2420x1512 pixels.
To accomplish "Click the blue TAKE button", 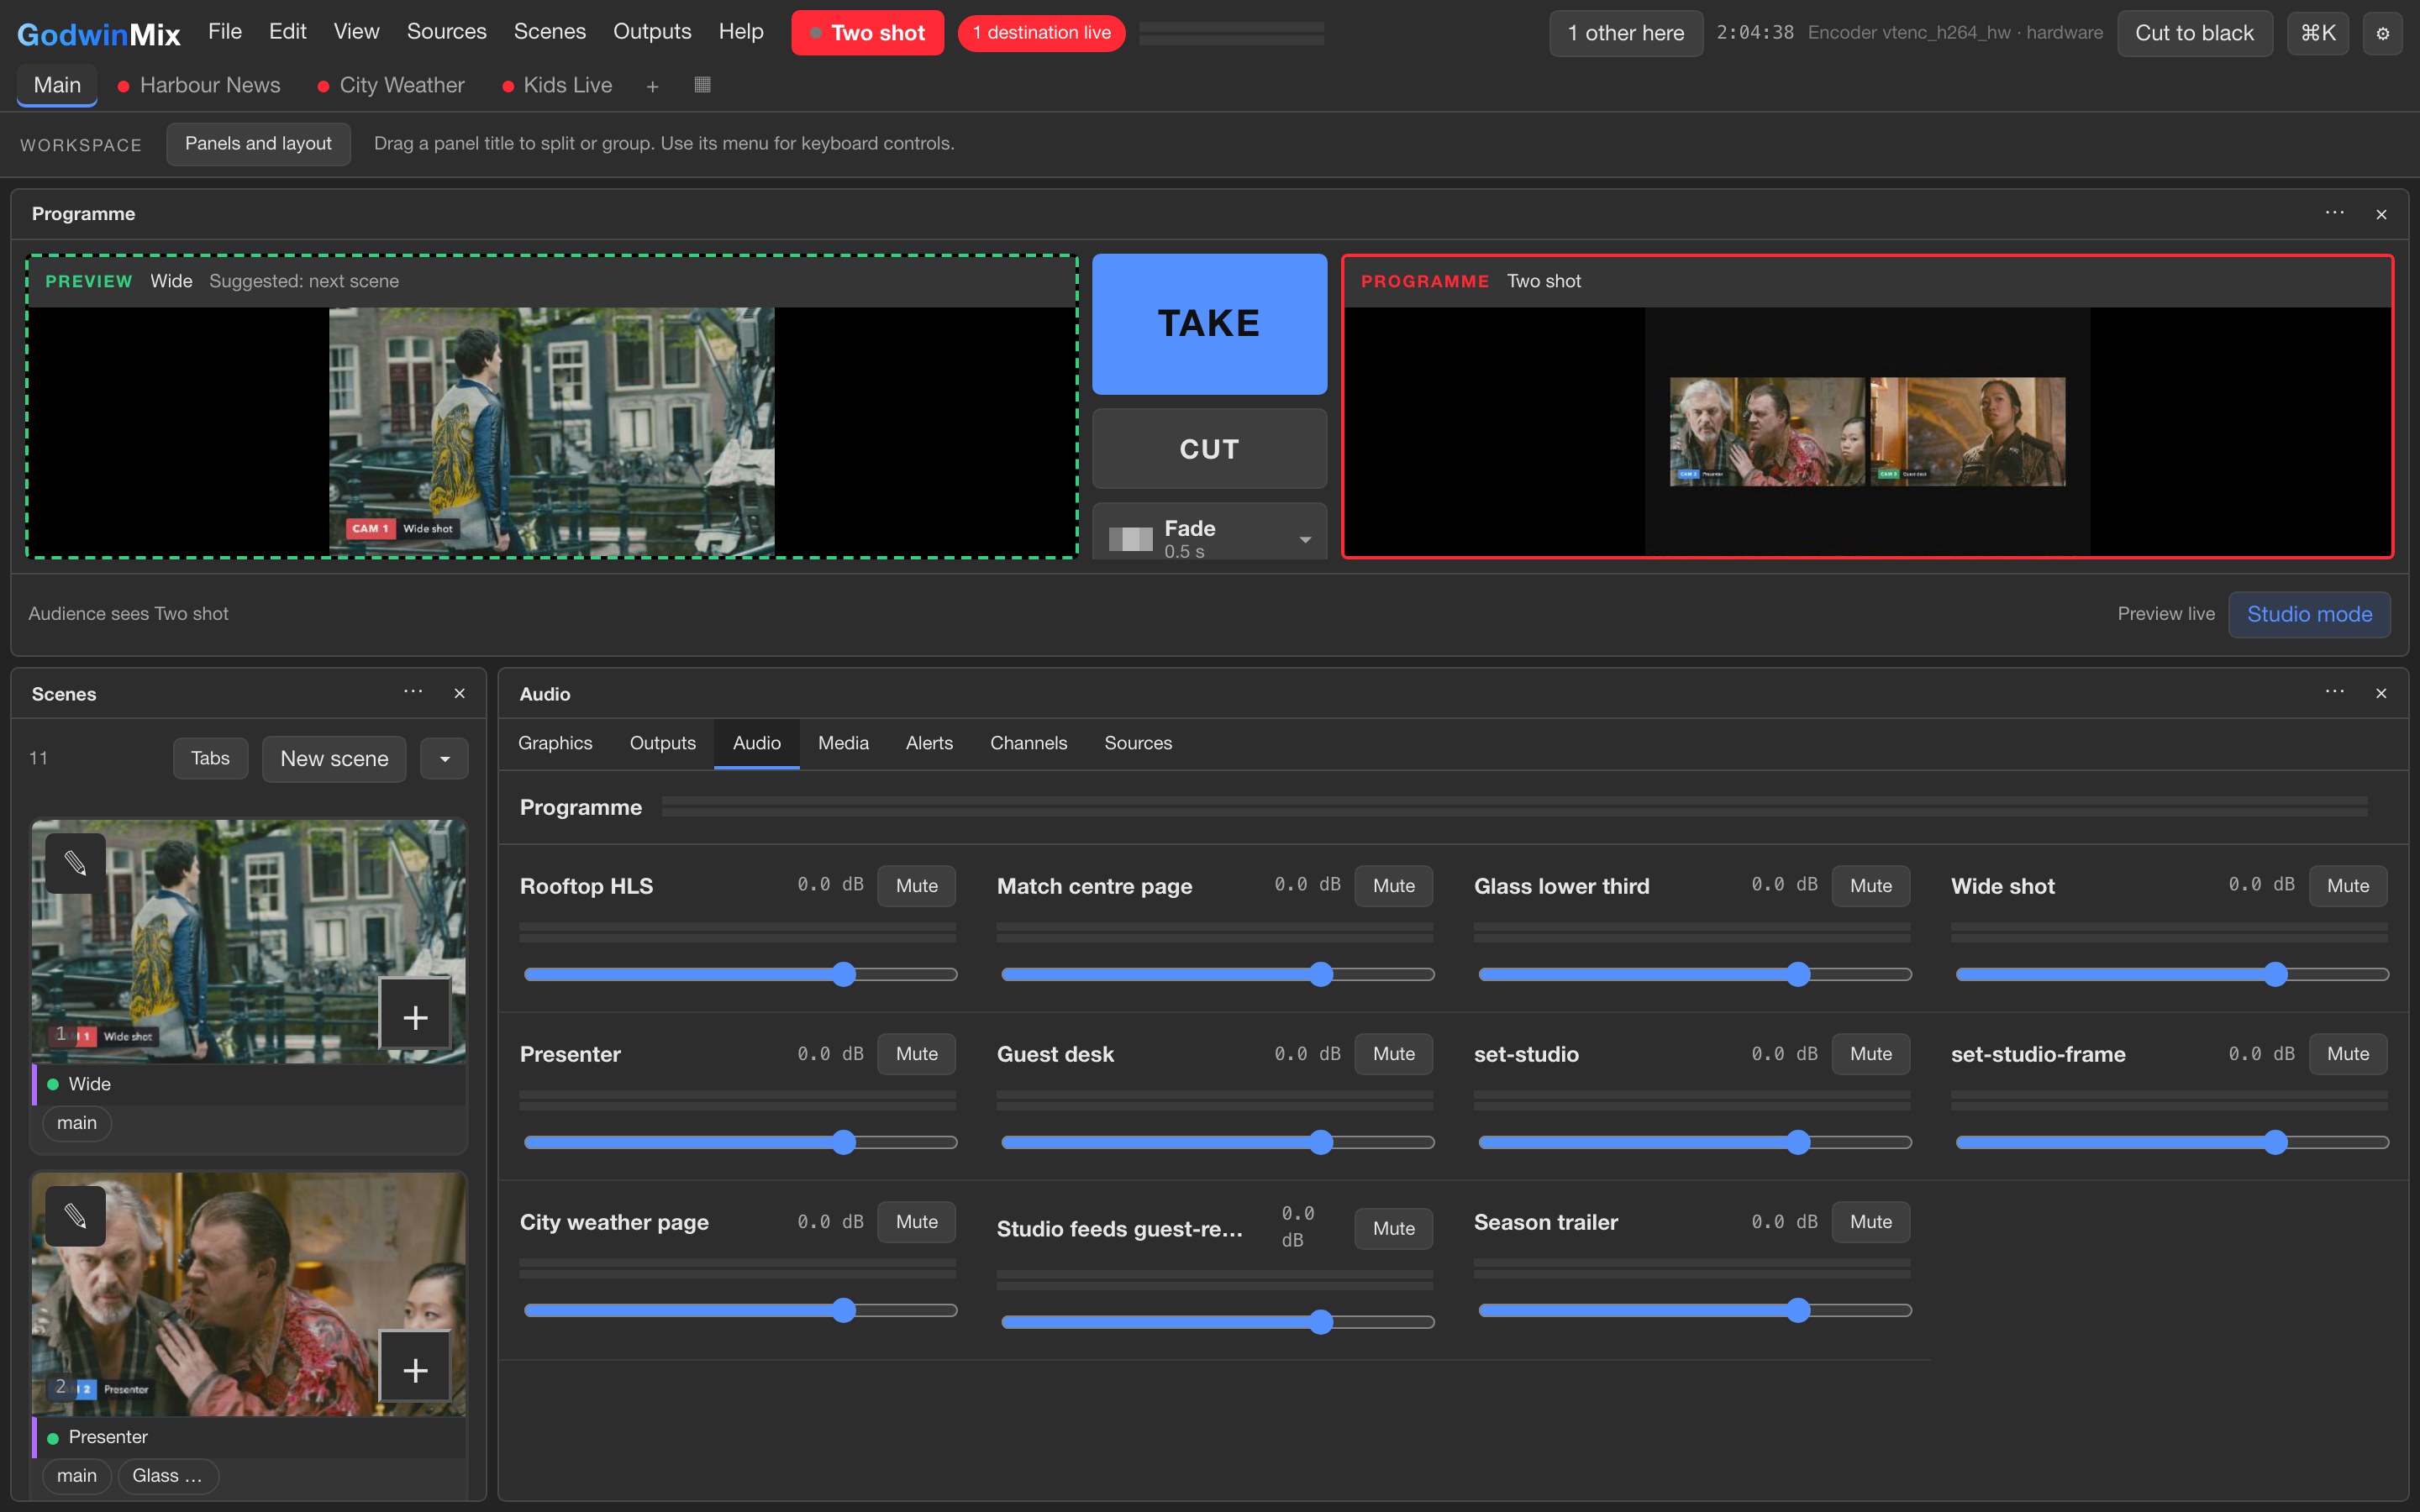I will [x=1209, y=324].
